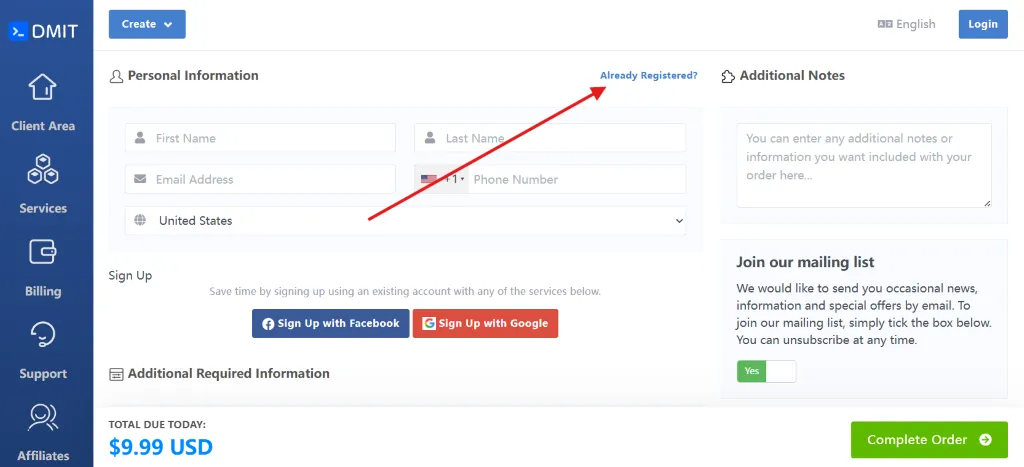Open Billing wallet icon

pyautogui.click(x=43, y=252)
